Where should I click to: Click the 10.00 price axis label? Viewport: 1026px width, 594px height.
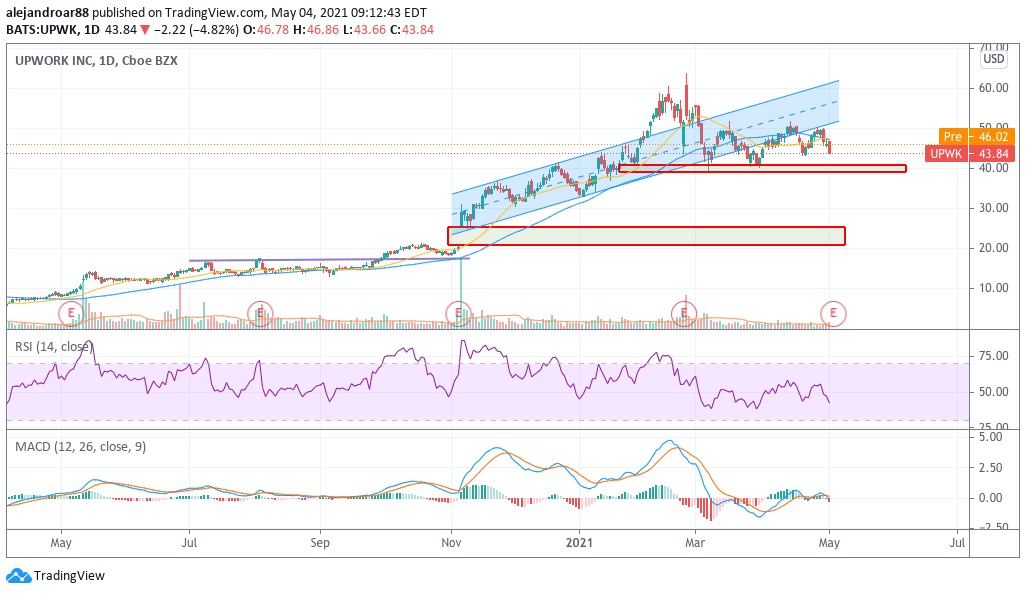tap(993, 288)
